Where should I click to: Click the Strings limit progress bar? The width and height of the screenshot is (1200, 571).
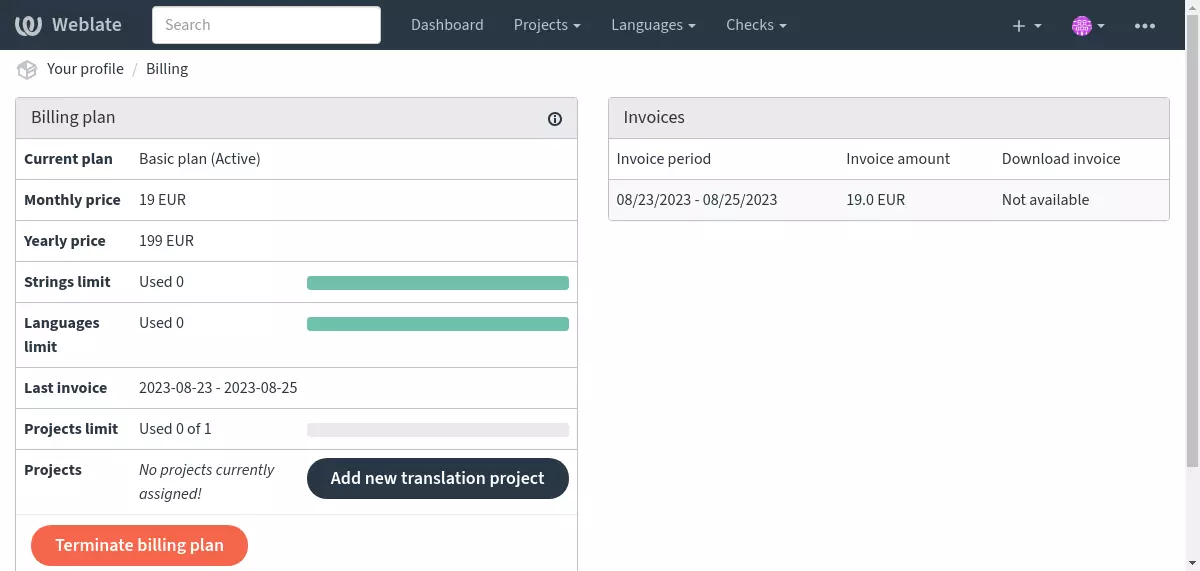pos(438,283)
